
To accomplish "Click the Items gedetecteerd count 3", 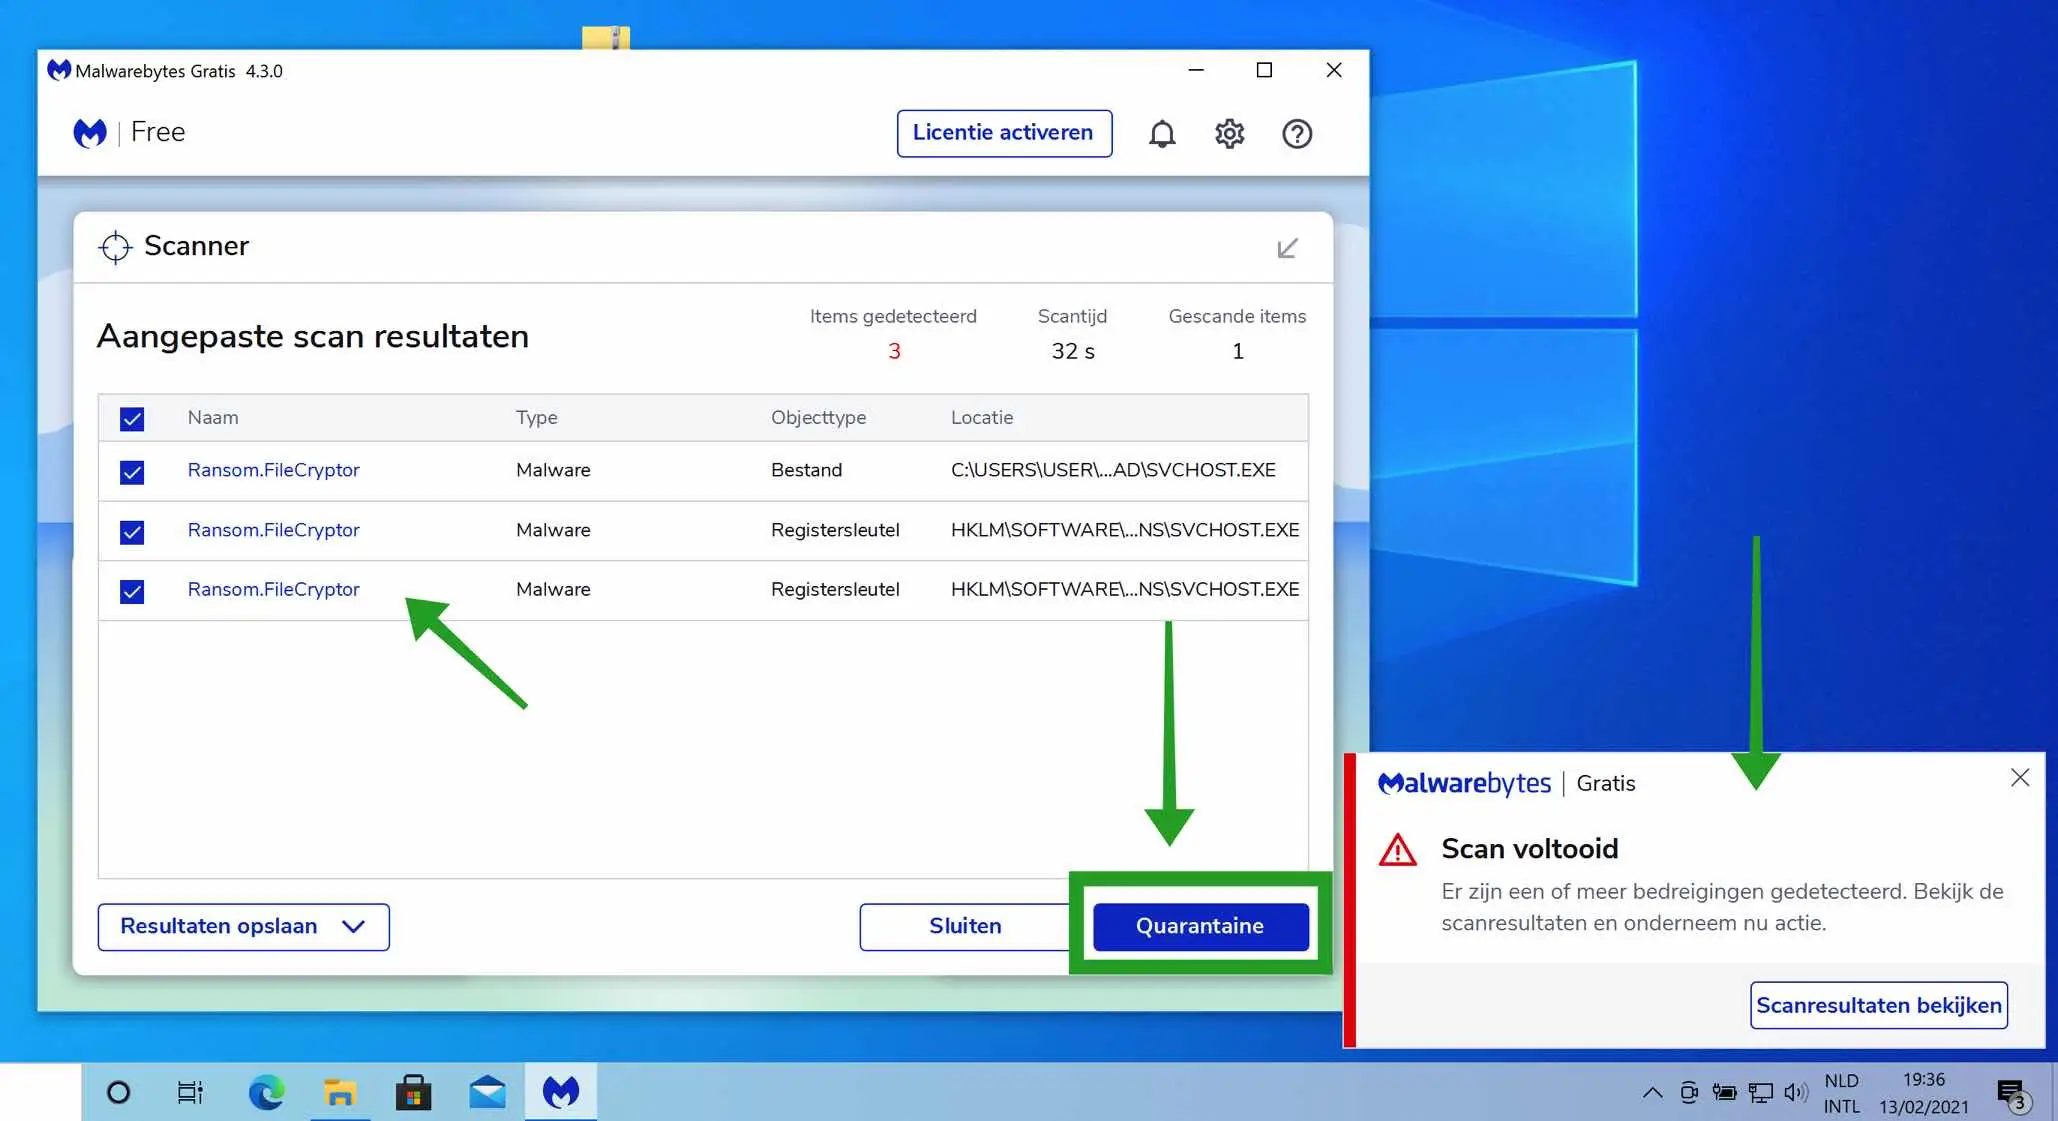I will [x=894, y=351].
